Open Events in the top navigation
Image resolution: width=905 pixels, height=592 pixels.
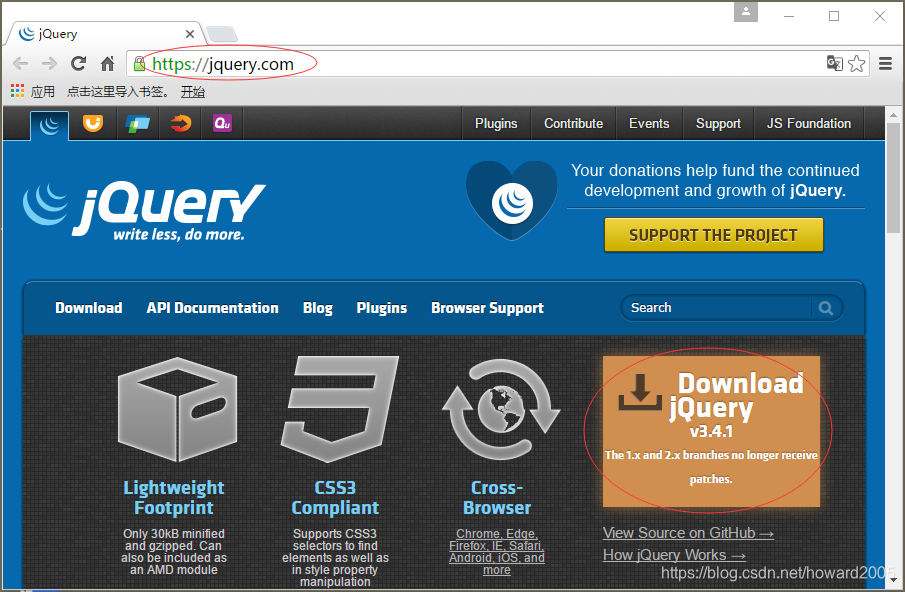[649, 123]
